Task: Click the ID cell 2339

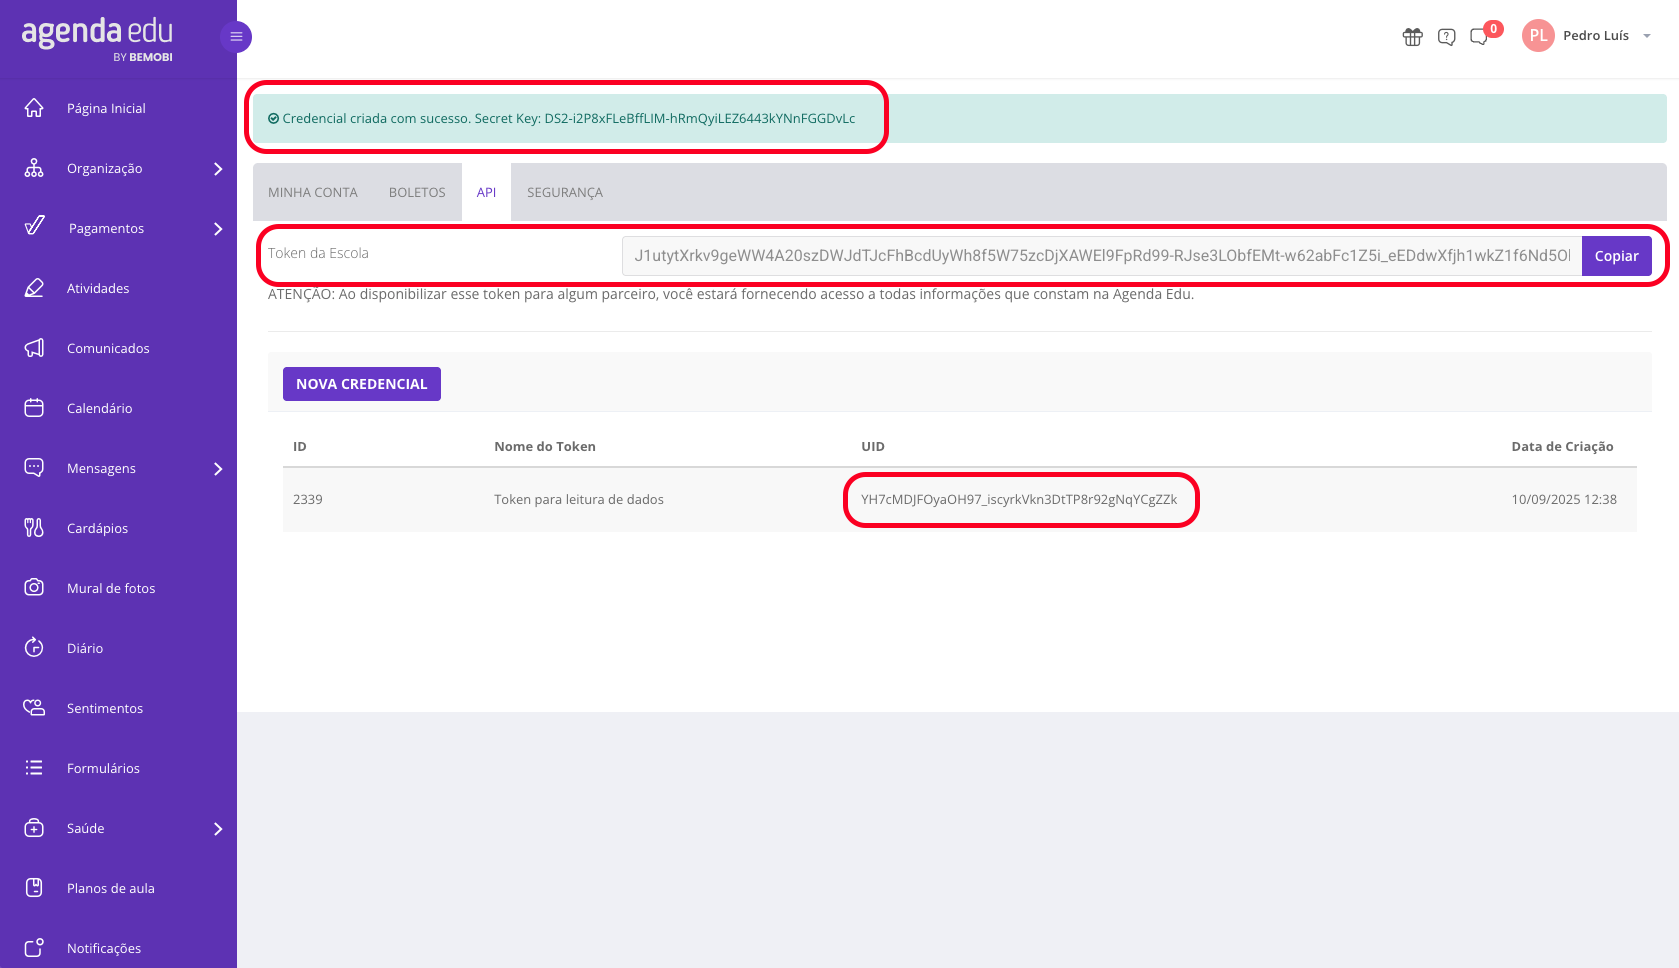Action: [x=308, y=499]
